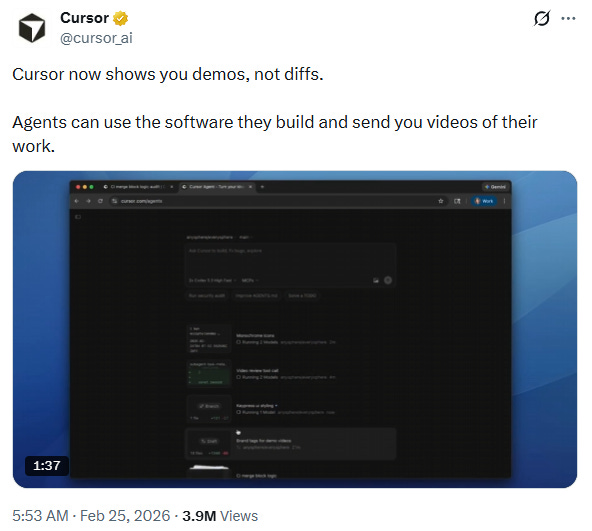Click the browser reload icon in the video
The image size is (592, 531).
click(100, 201)
